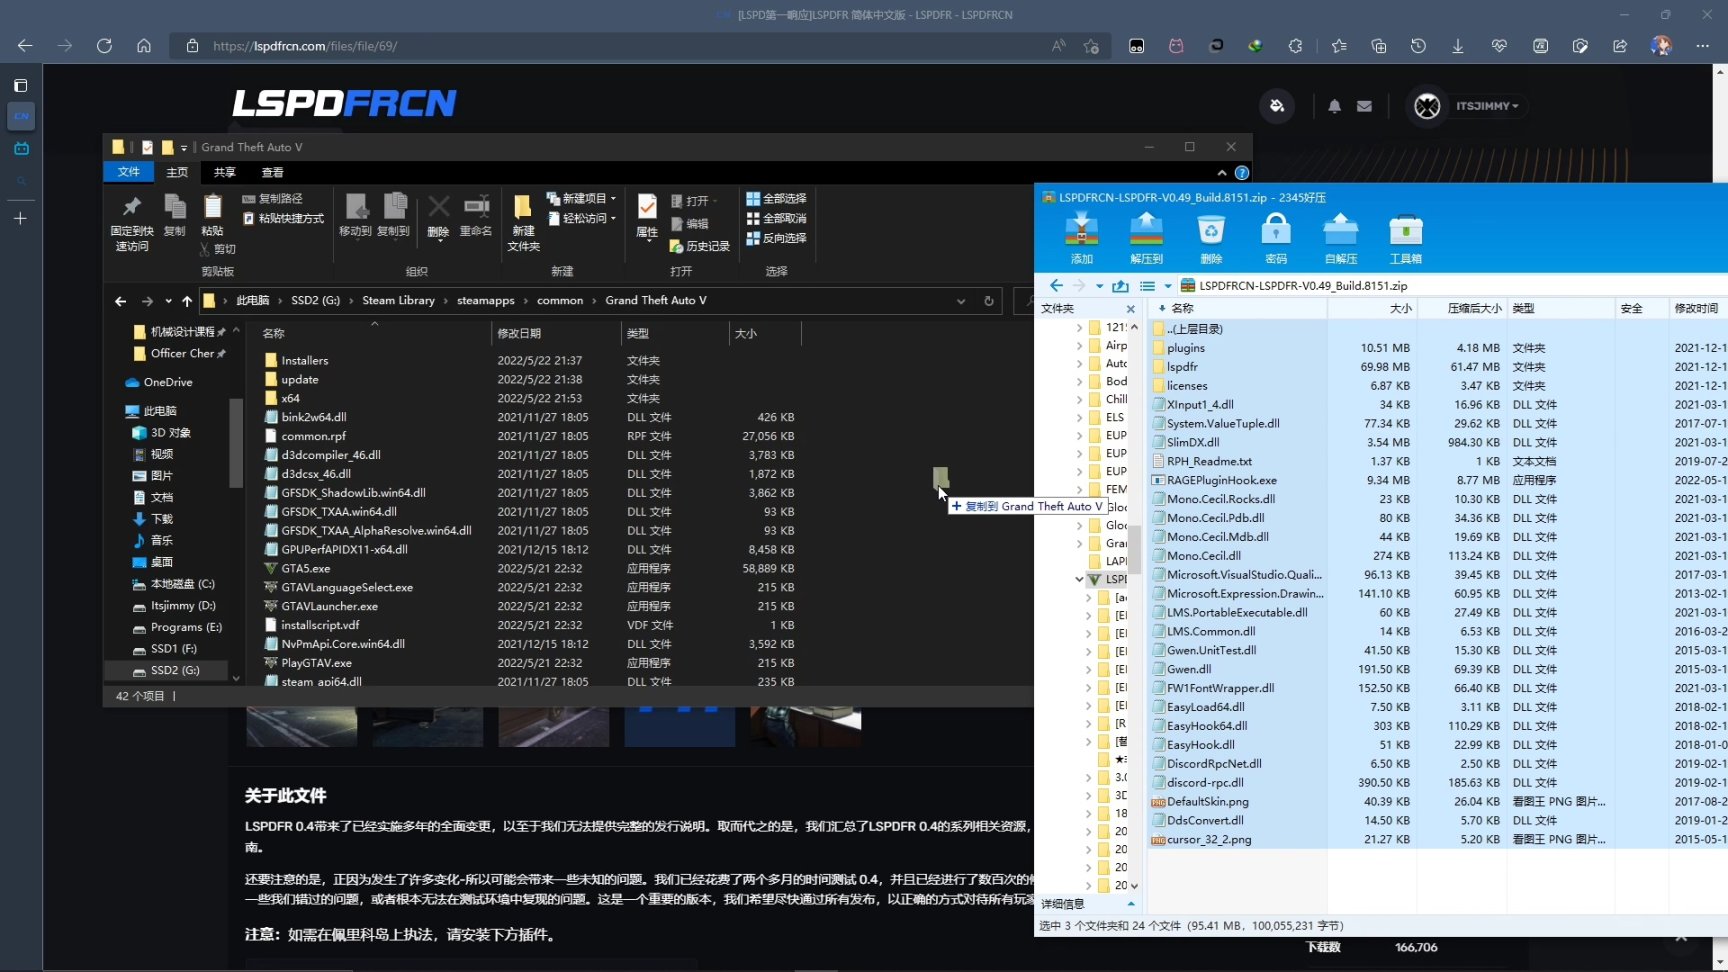Close the 文件夹 folder pane in 2345好压
The image size is (1728, 972).
click(1131, 309)
